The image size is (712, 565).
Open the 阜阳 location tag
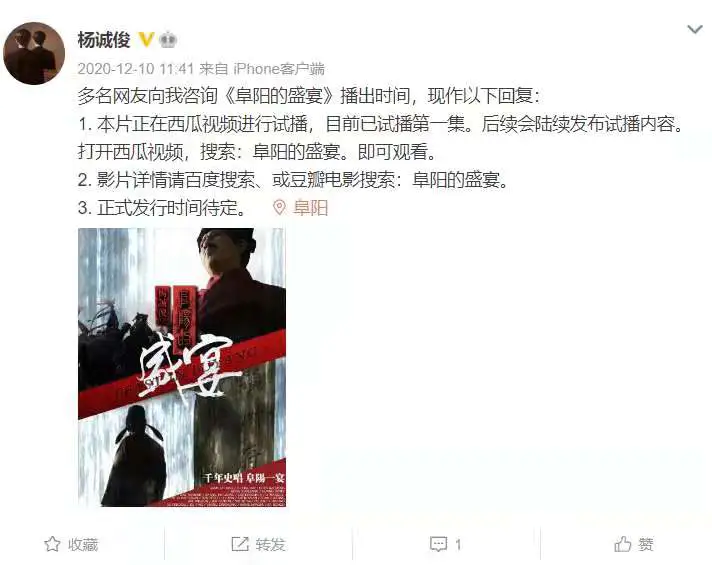pyautogui.click(x=310, y=208)
